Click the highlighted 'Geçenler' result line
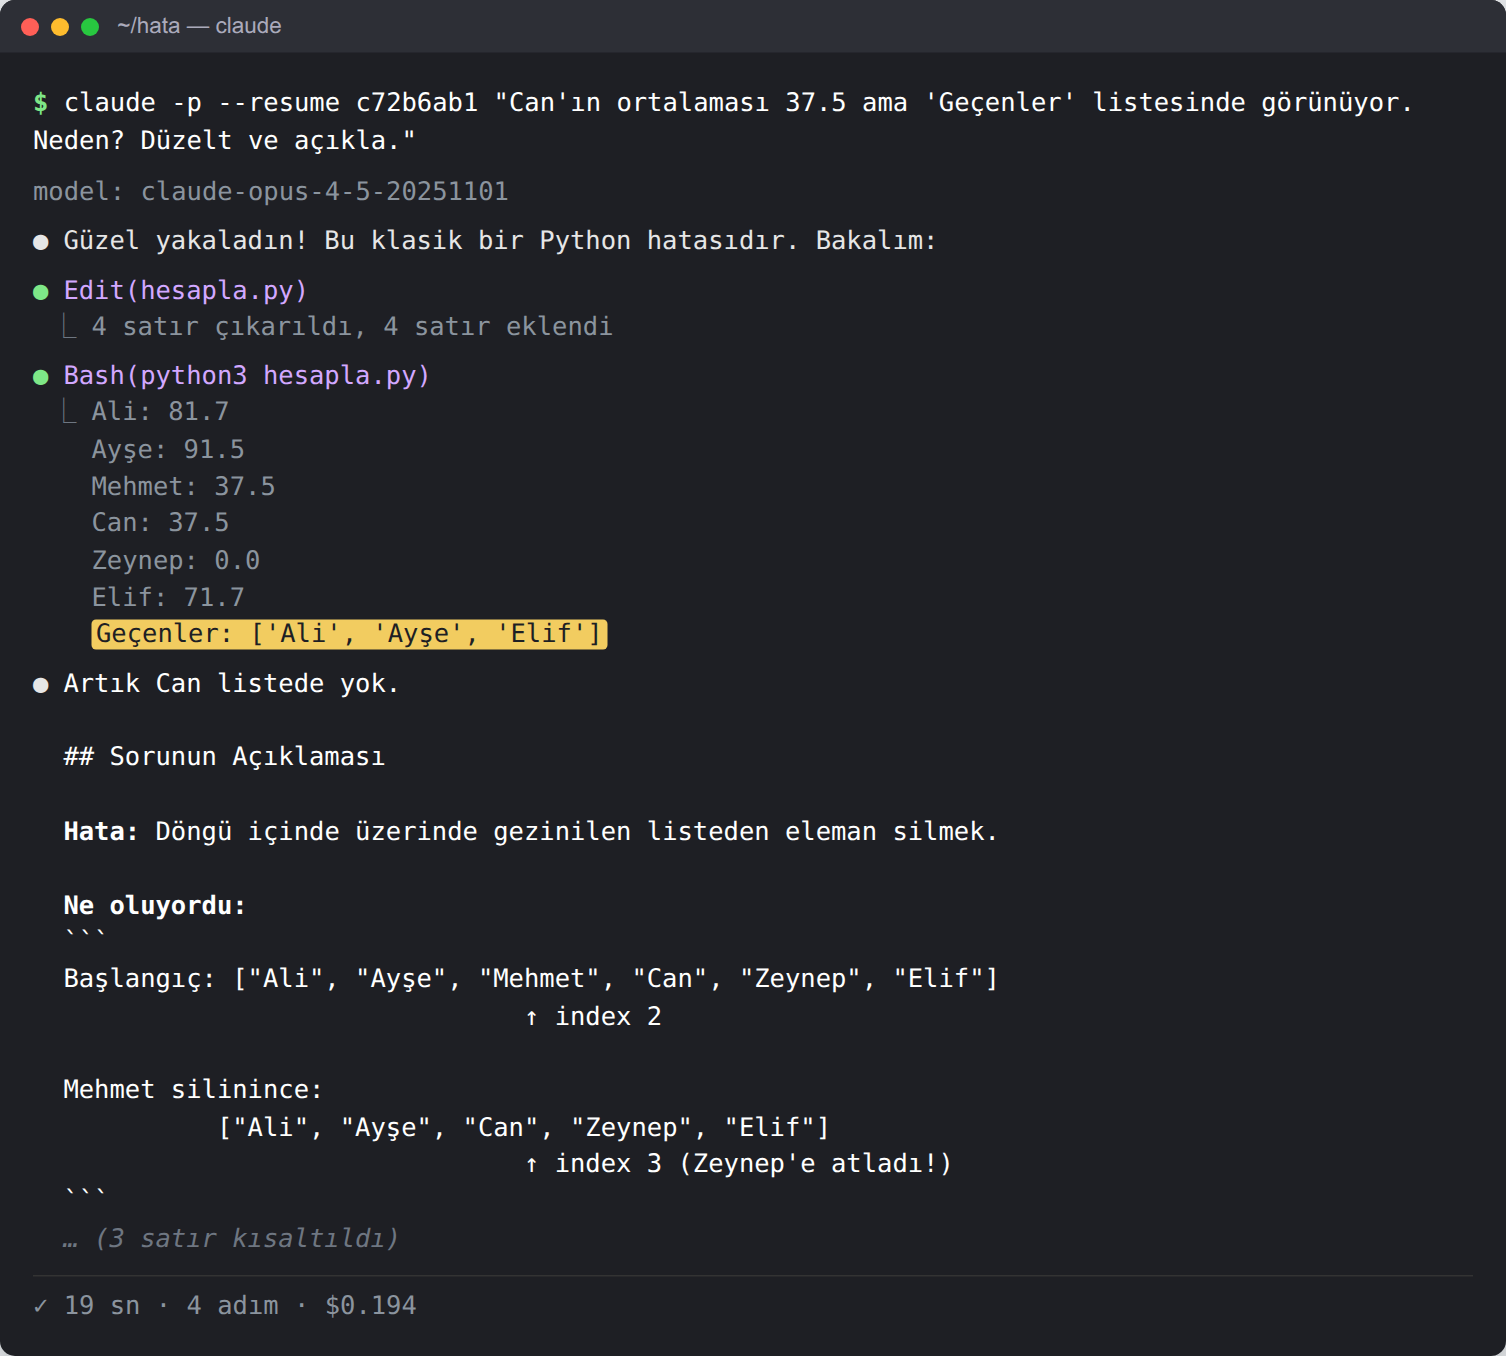Image resolution: width=1506 pixels, height=1356 pixels. (x=349, y=634)
